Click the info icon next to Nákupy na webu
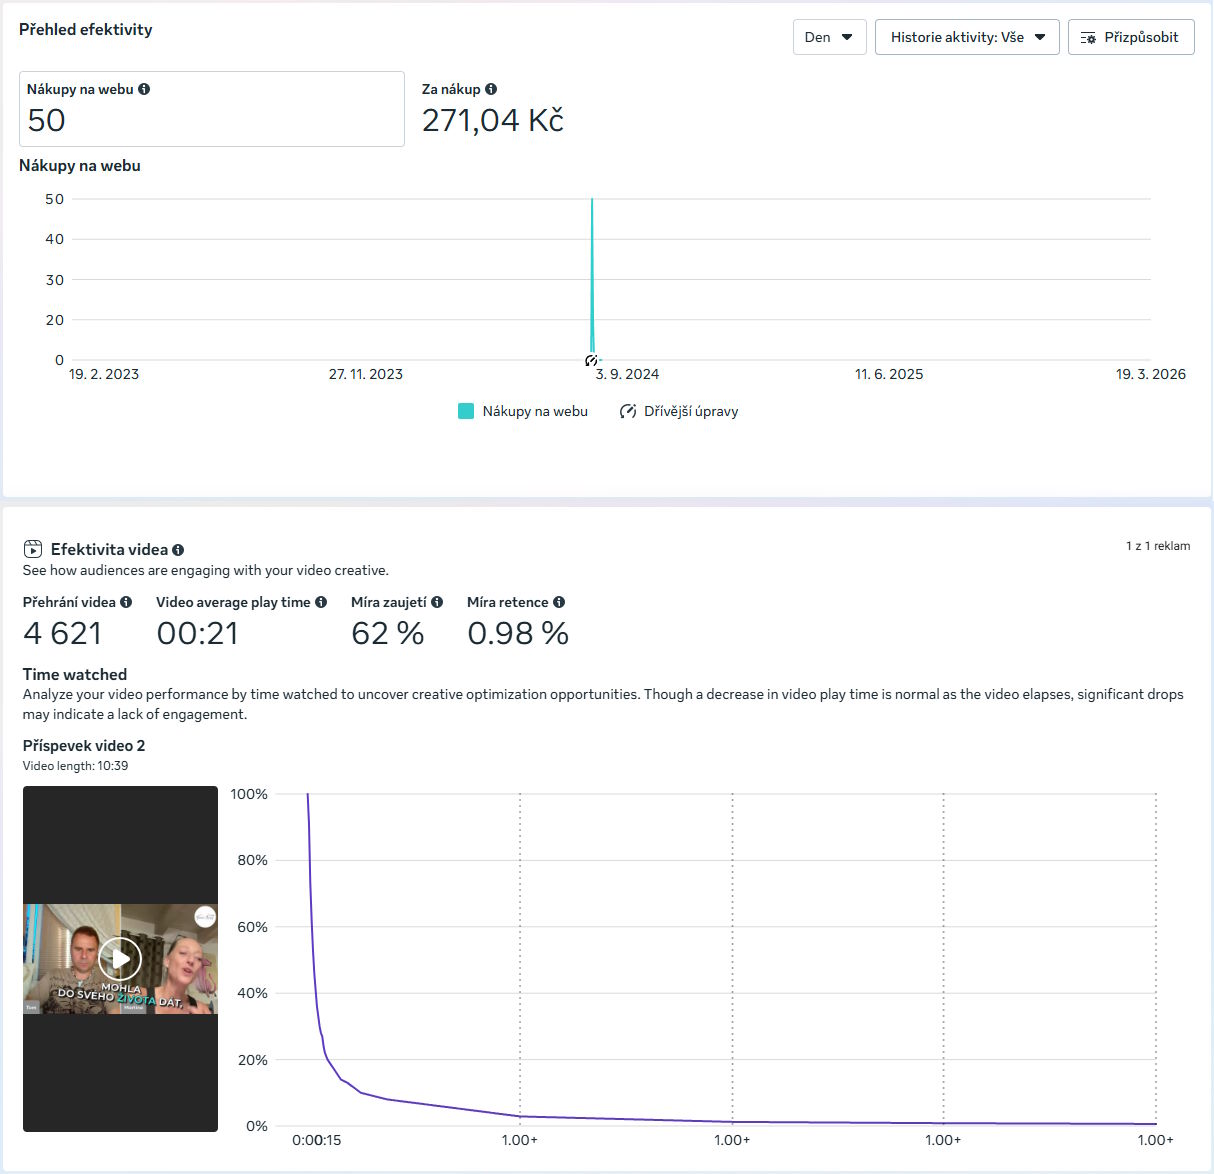 point(144,88)
